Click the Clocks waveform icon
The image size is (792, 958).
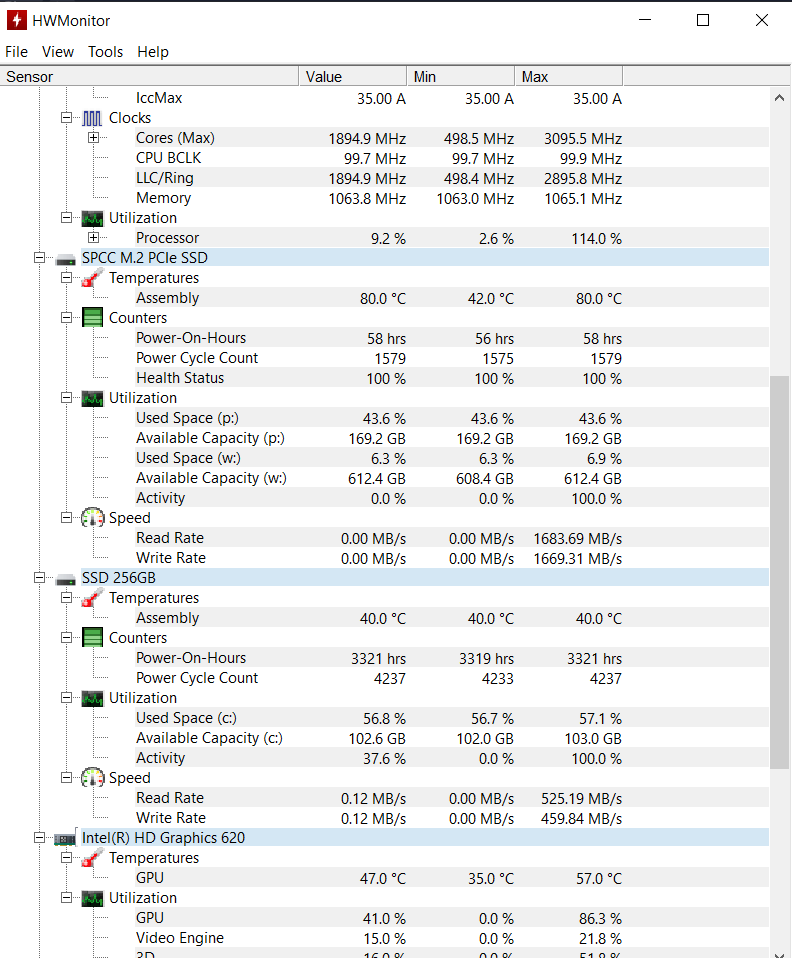coord(92,118)
